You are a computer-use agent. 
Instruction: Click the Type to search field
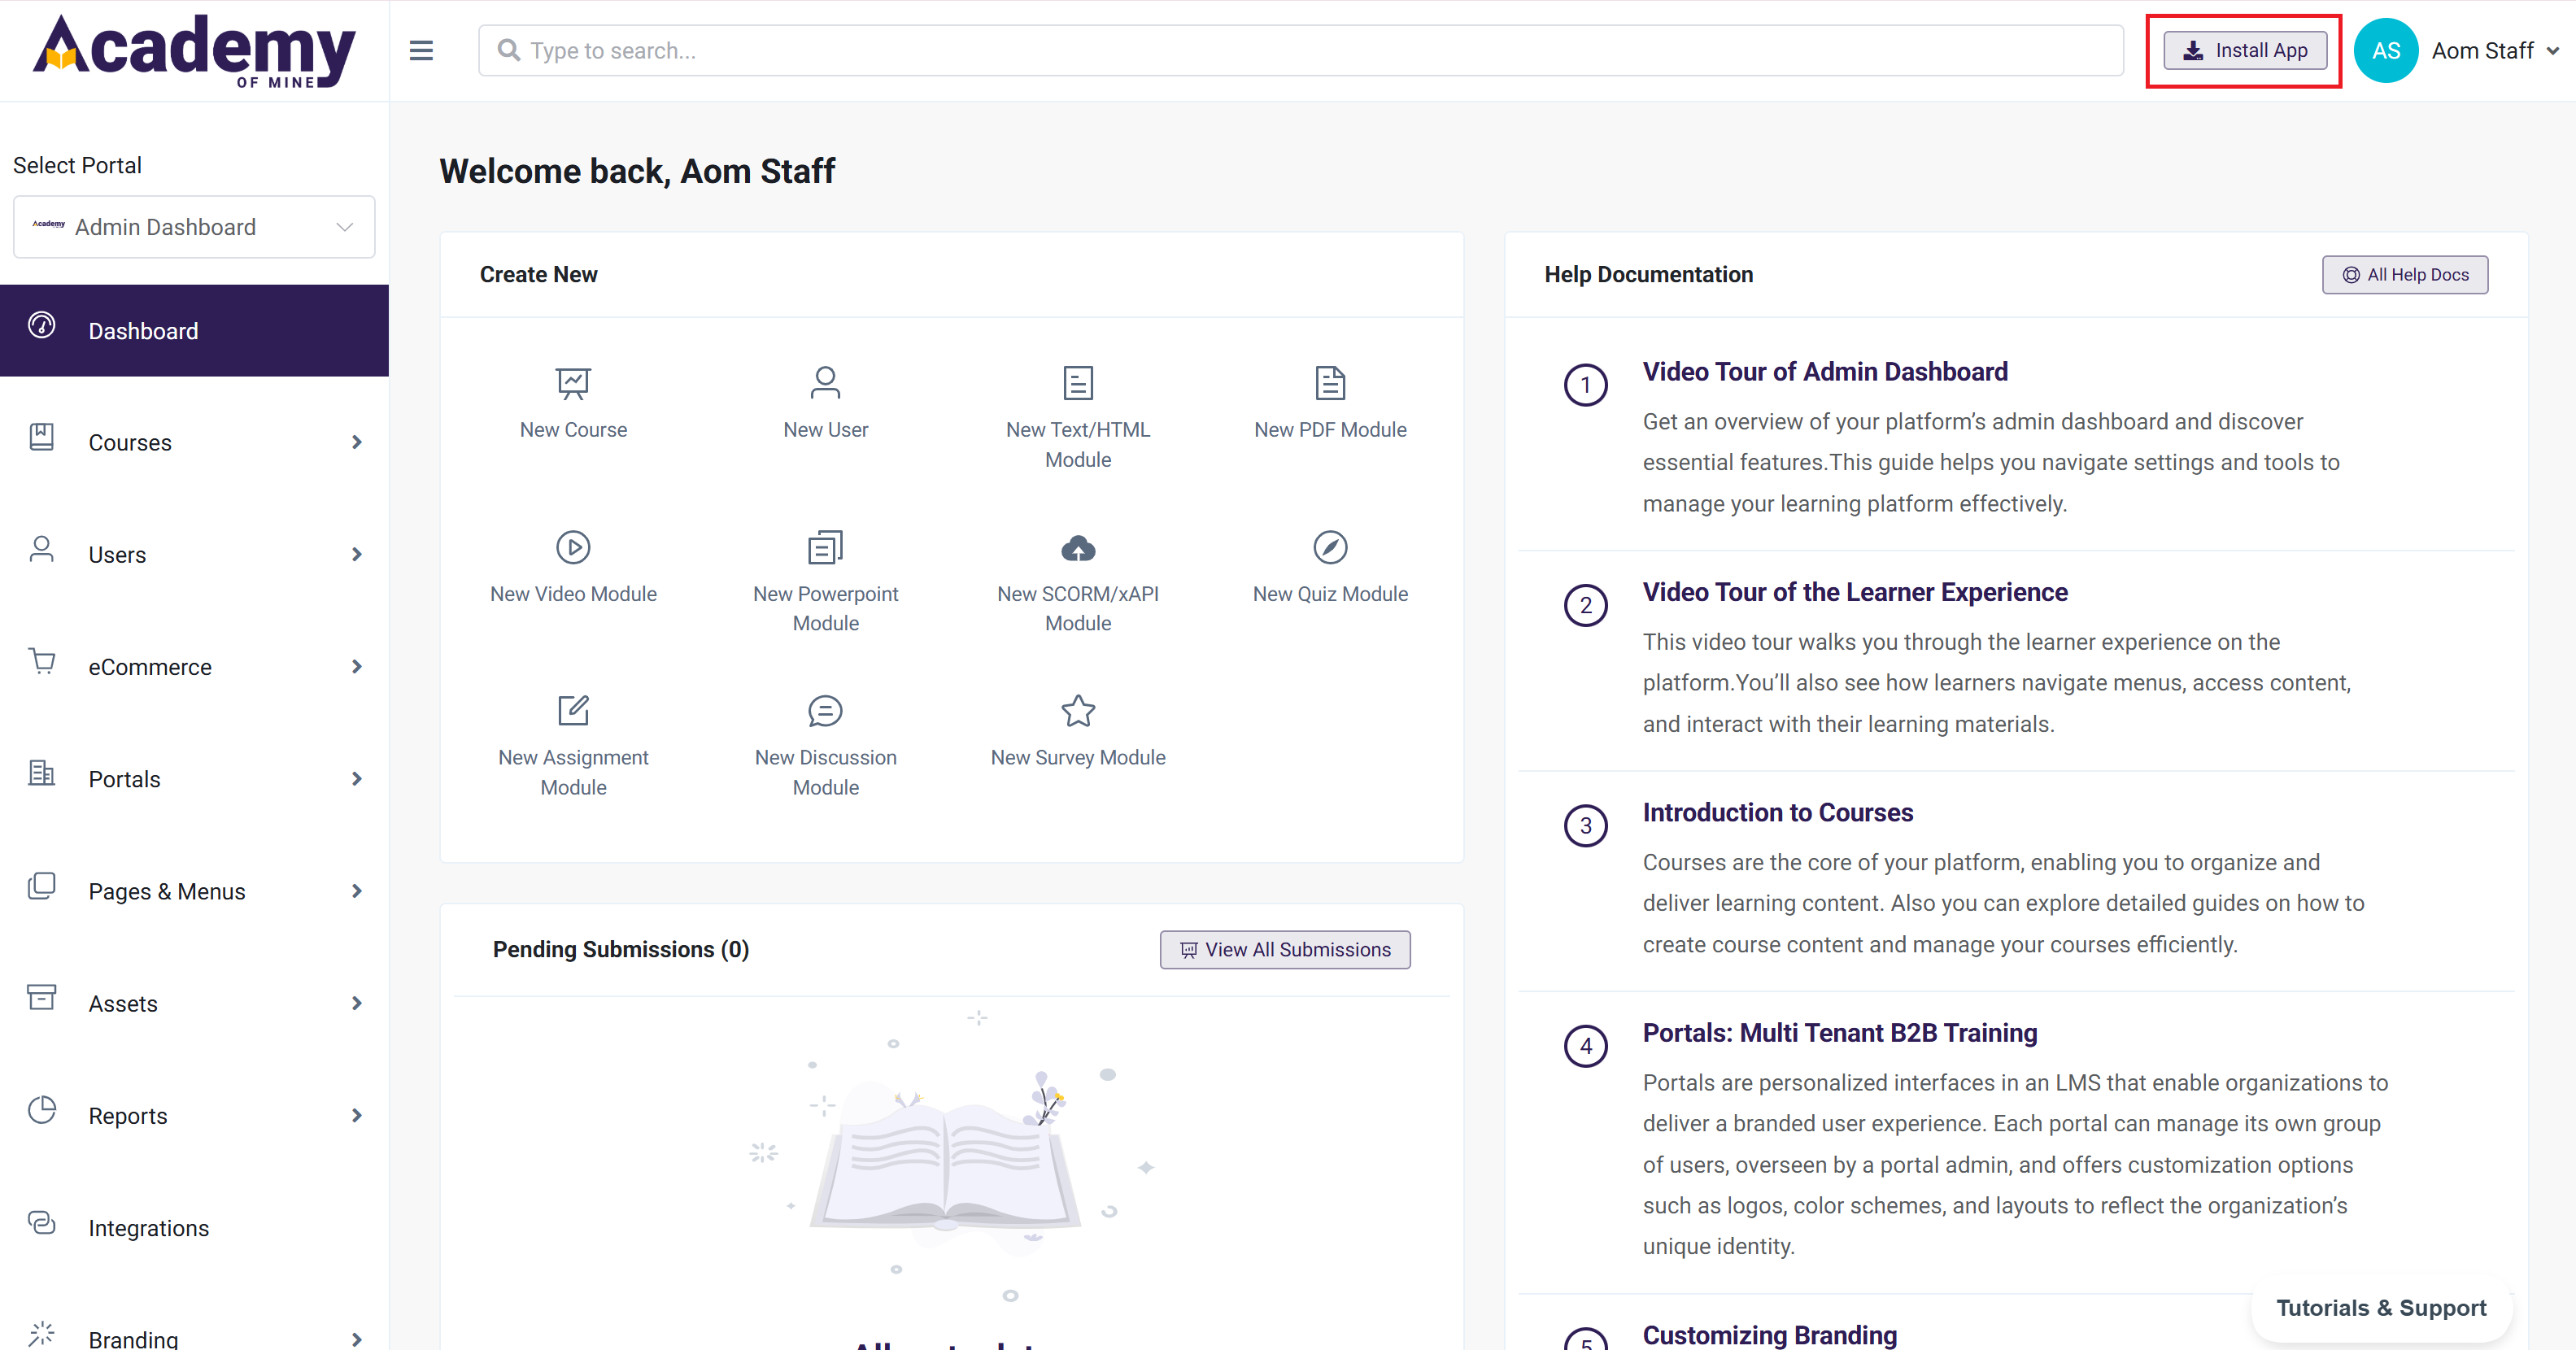(x=1300, y=50)
